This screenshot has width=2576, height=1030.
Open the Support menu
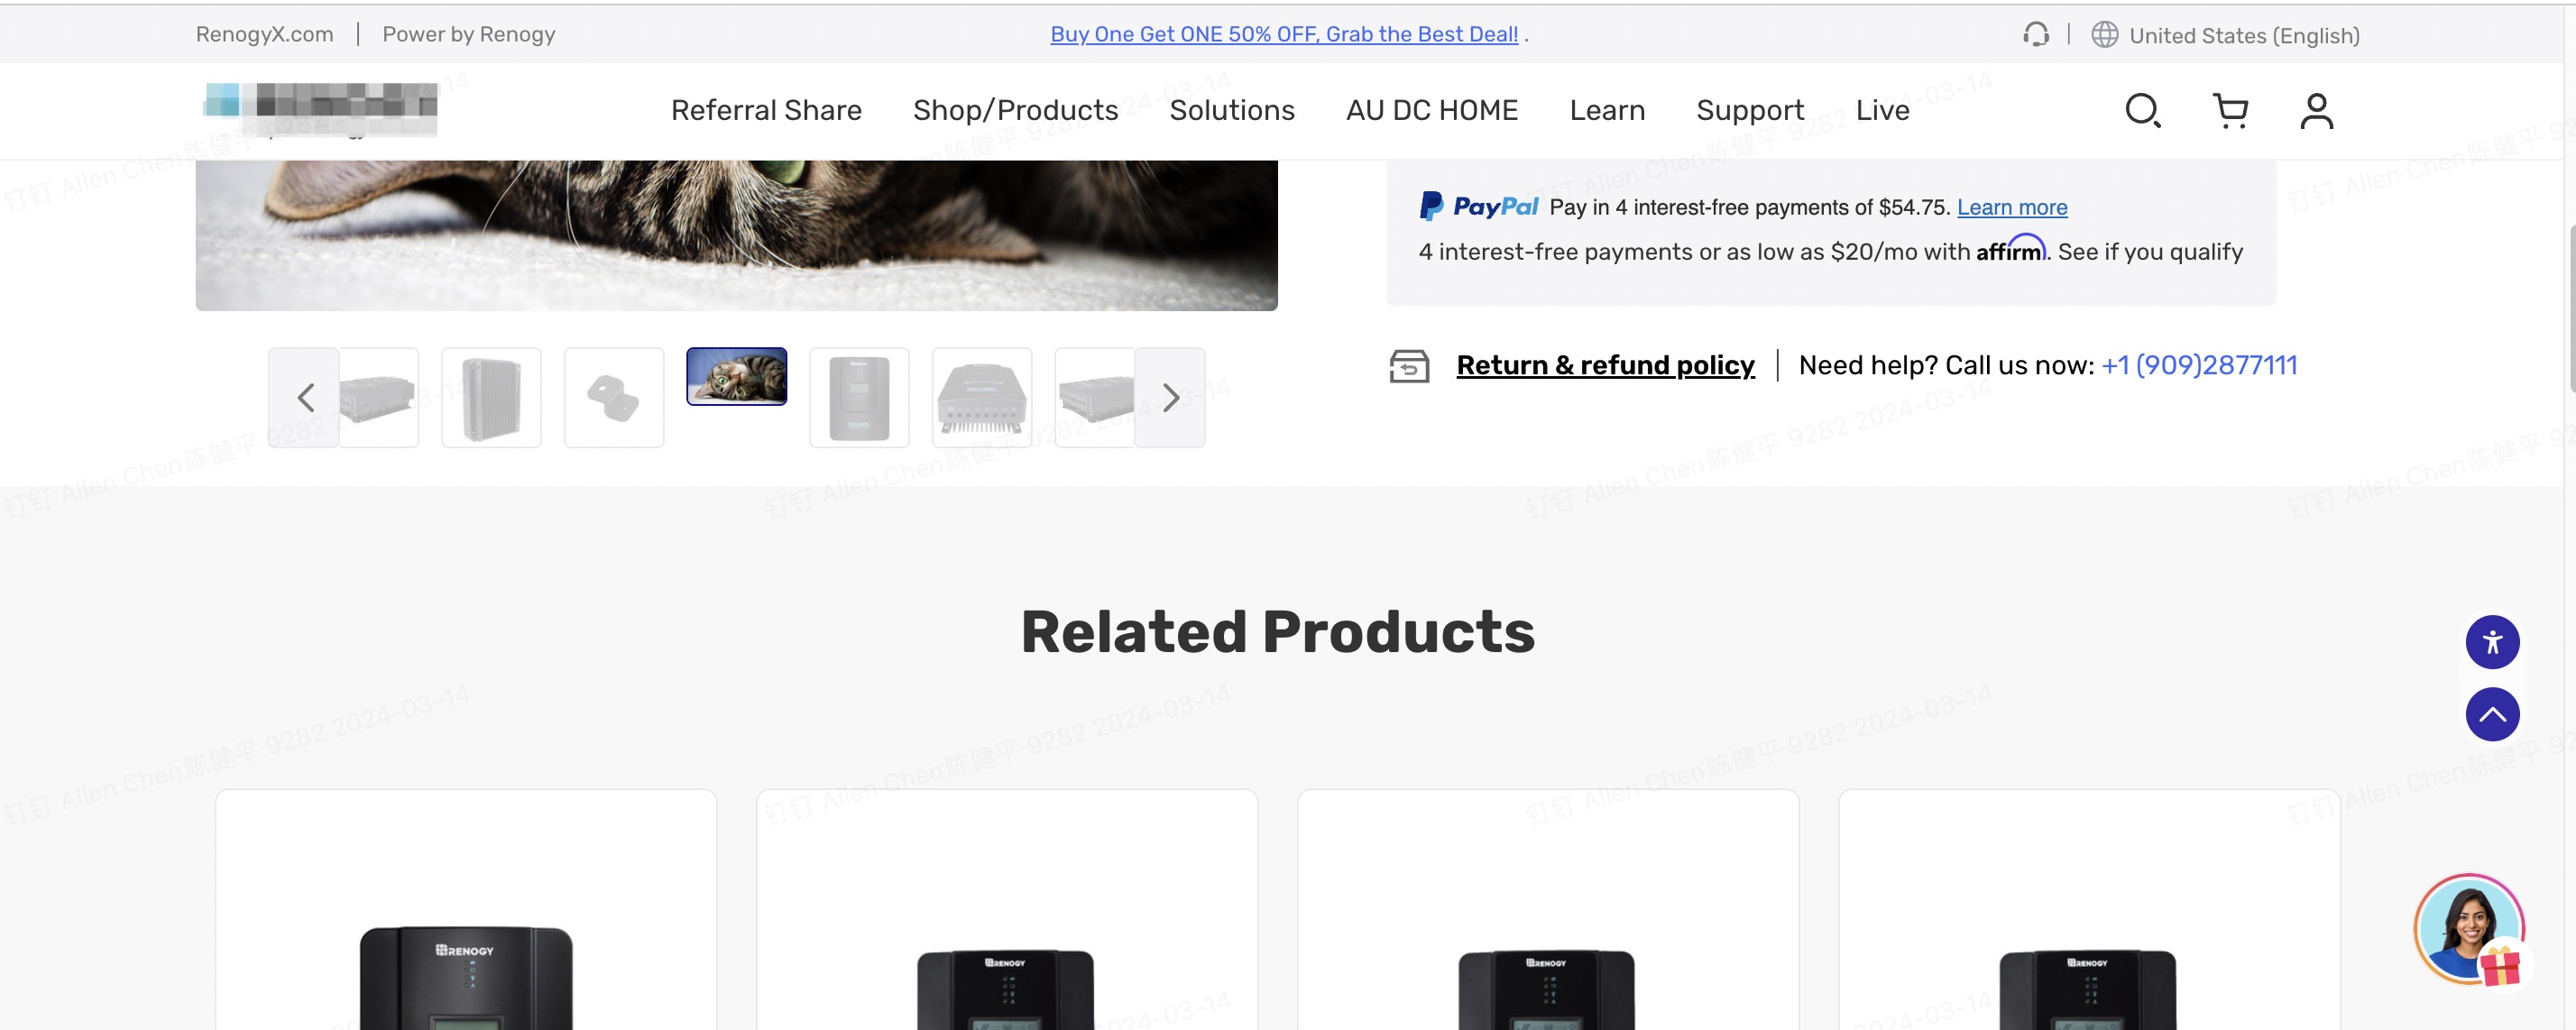click(x=1749, y=110)
